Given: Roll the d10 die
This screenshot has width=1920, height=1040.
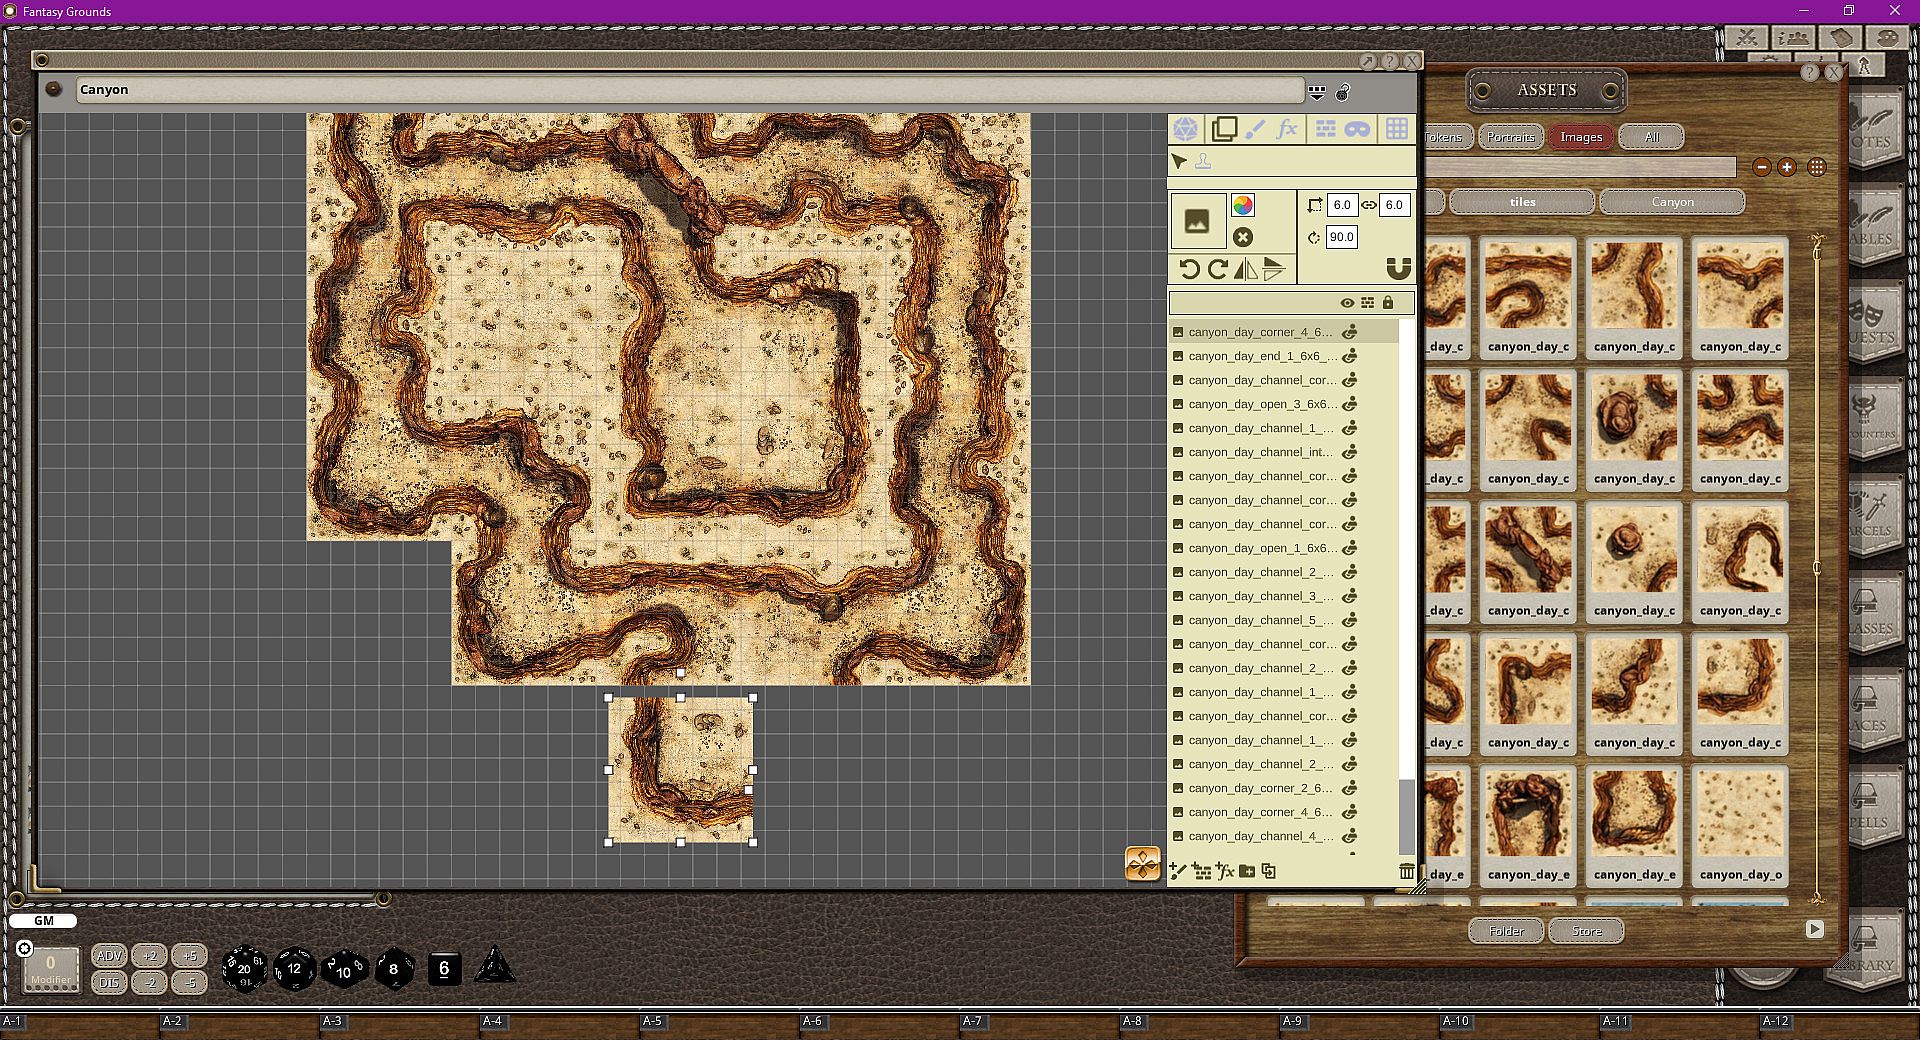Looking at the screenshot, I should point(344,969).
